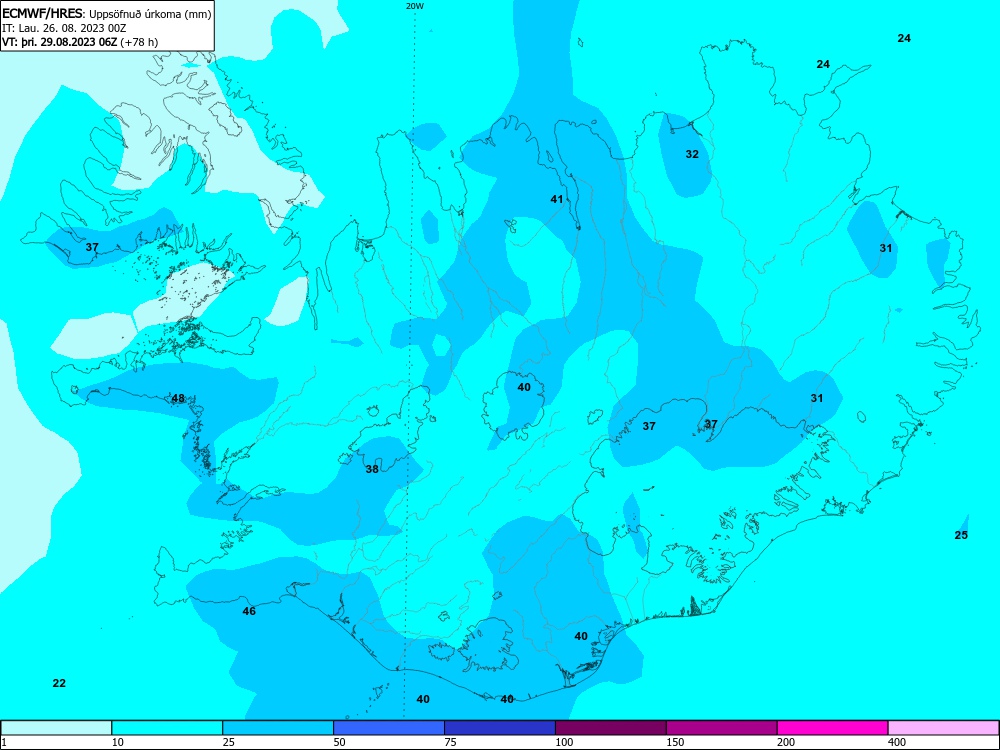Image resolution: width=1000 pixels, height=750 pixels.
Task: Click the map value 25 off the southeast coast
Action: [x=961, y=534]
